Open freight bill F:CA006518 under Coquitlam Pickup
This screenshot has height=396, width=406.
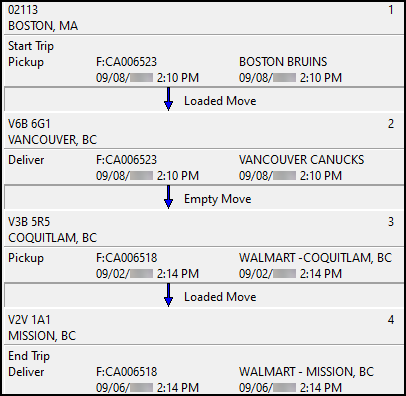[126, 258]
